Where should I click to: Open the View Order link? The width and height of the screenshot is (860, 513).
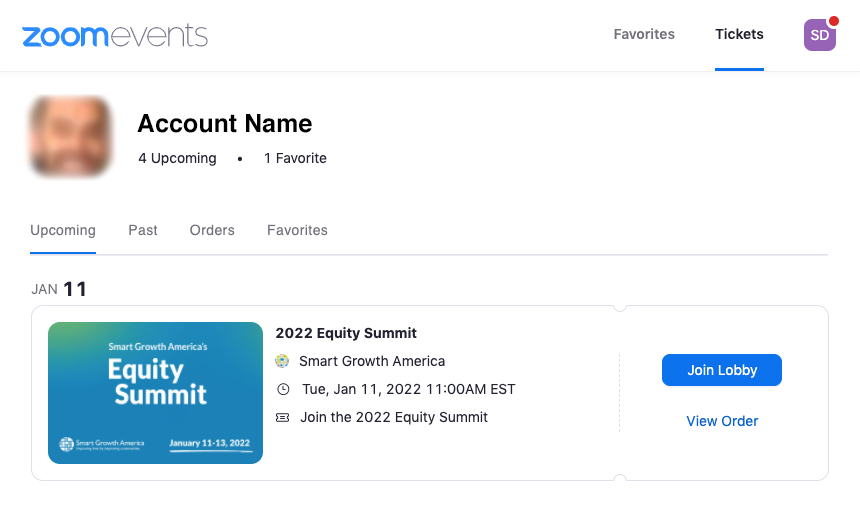click(722, 421)
